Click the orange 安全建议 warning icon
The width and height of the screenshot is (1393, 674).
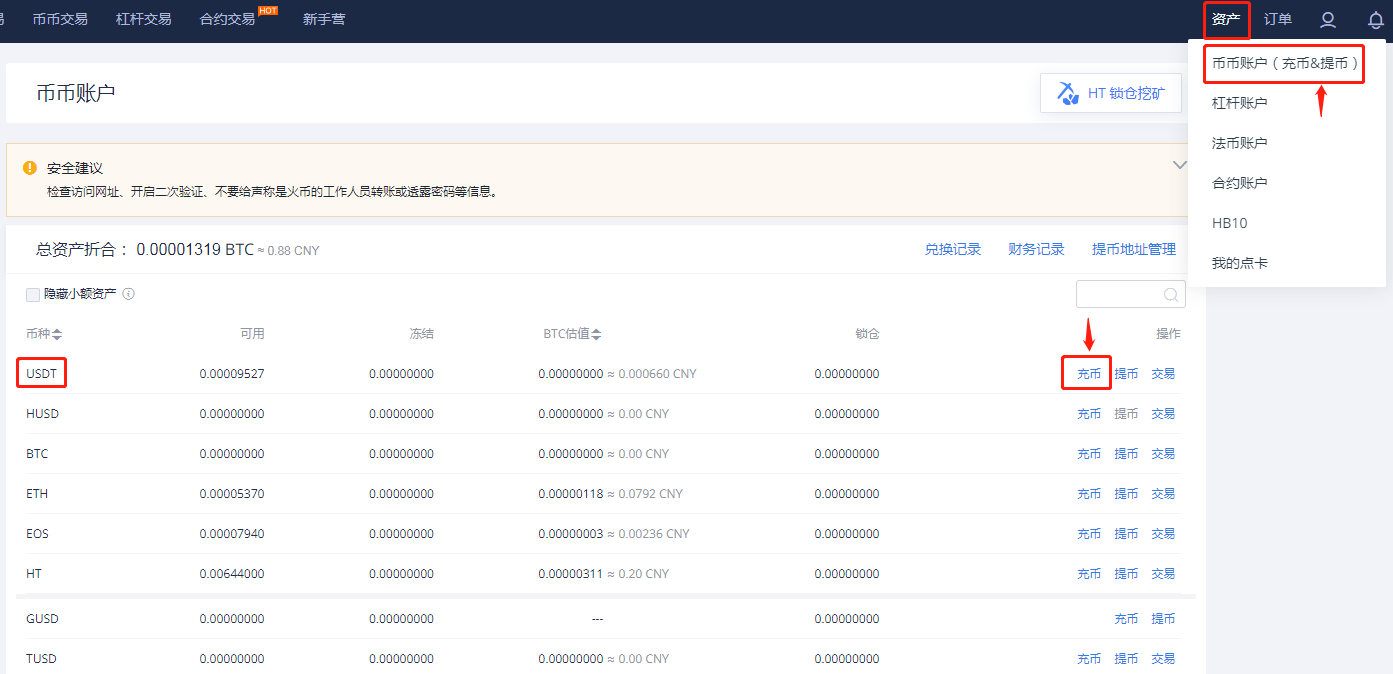(x=30, y=168)
